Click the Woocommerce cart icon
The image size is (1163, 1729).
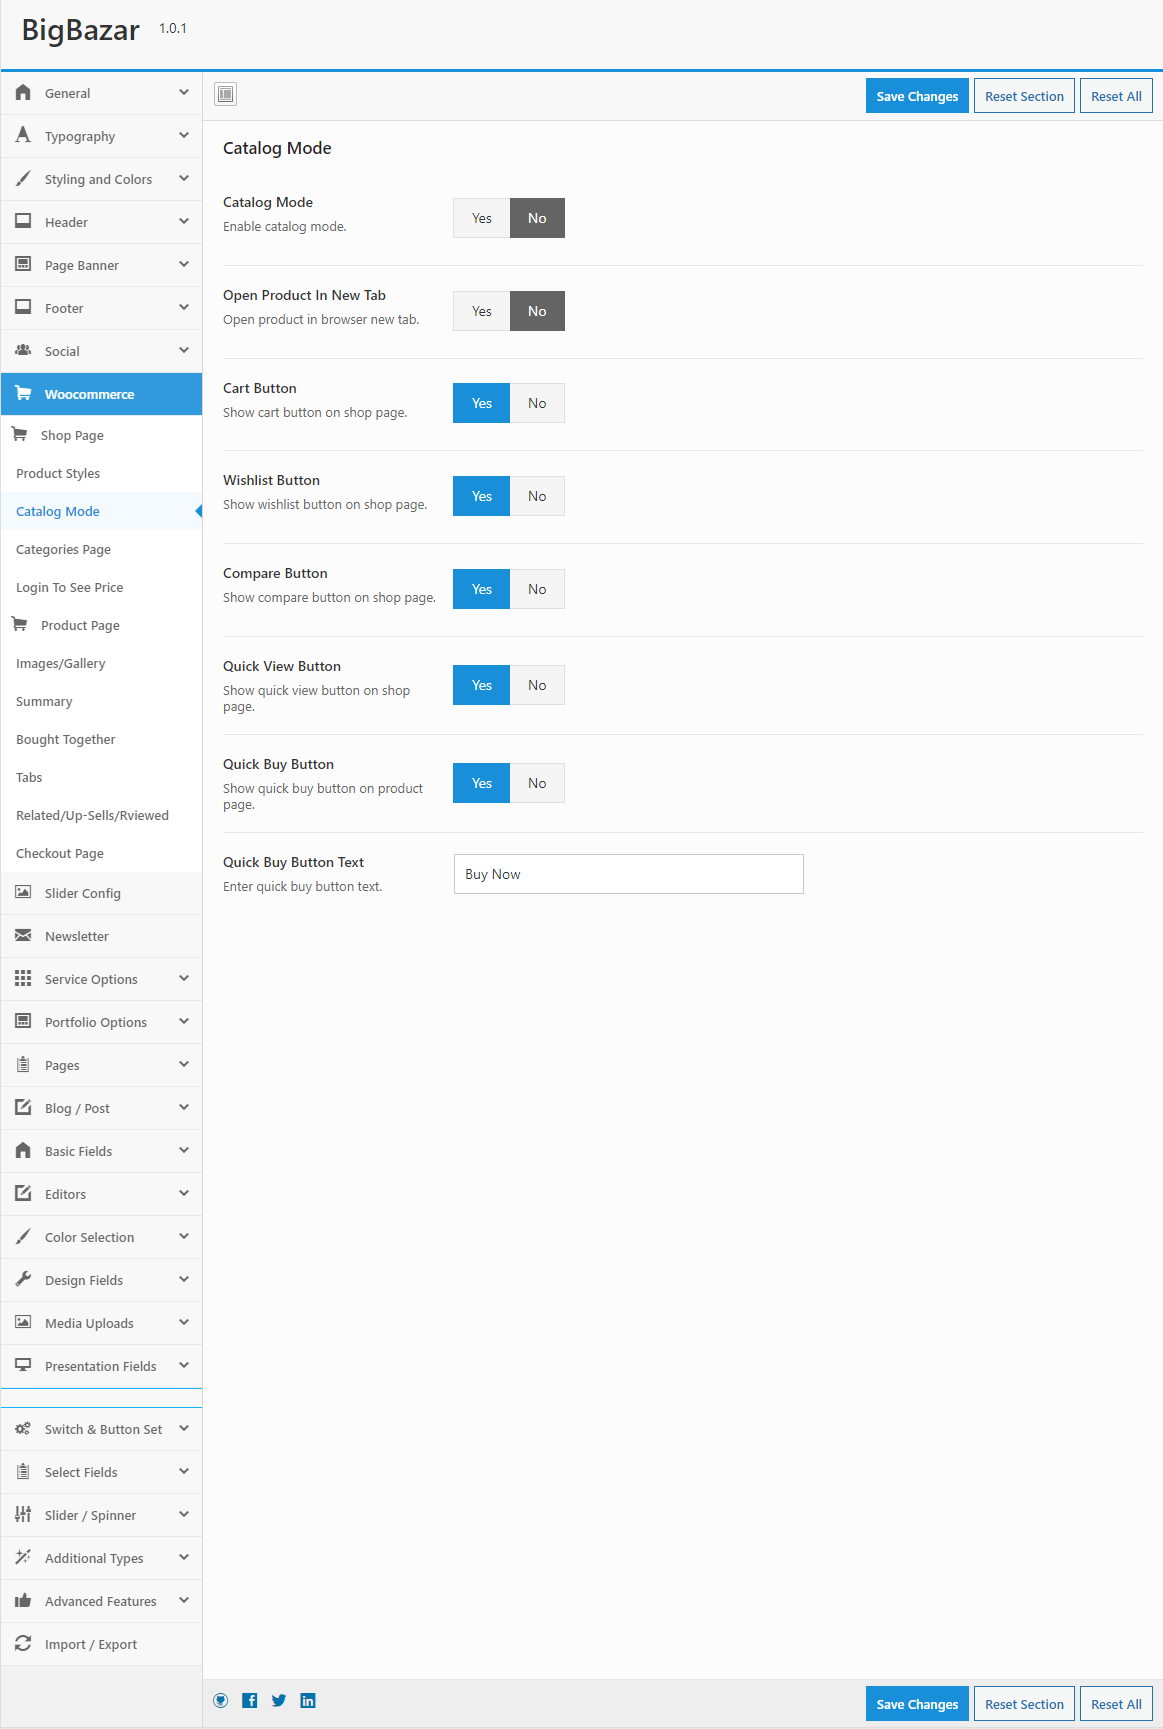[23, 394]
